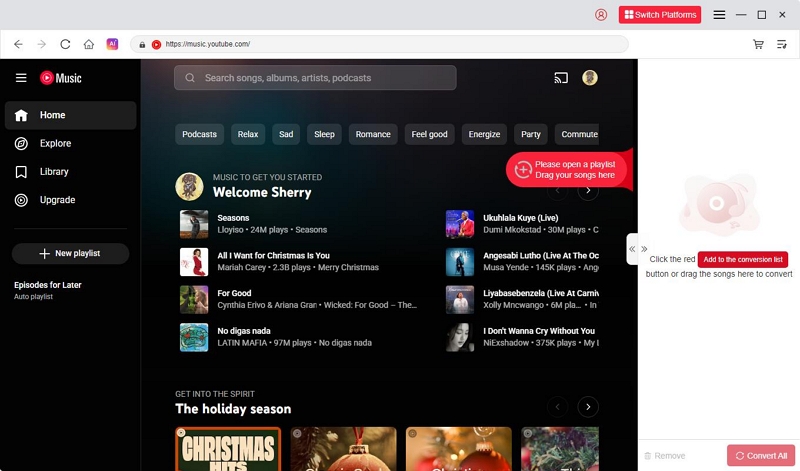Expand panel with the right double-chevron
This screenshot has height=471, width=800.
coord(644,249)
